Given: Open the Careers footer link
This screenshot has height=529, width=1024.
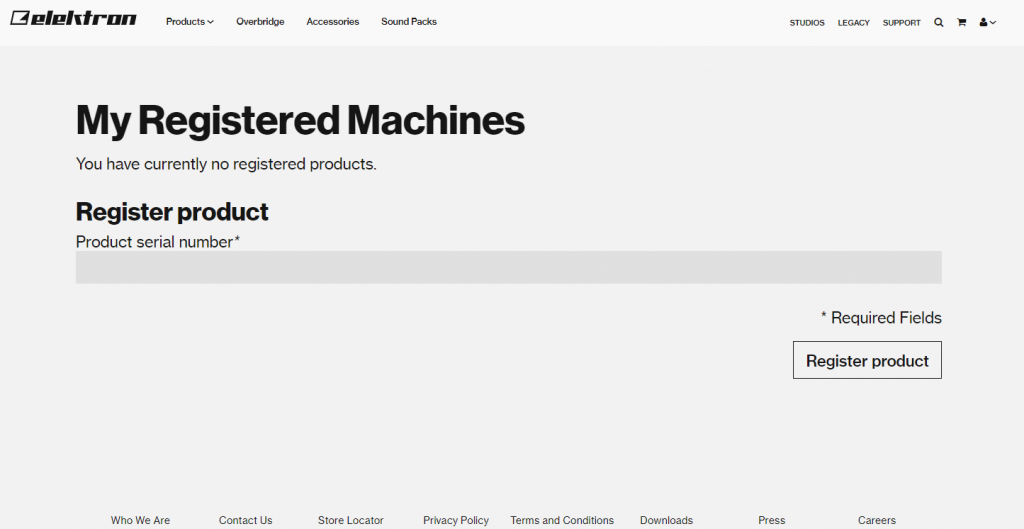Looking at the screenshot, I should (877, 521).
